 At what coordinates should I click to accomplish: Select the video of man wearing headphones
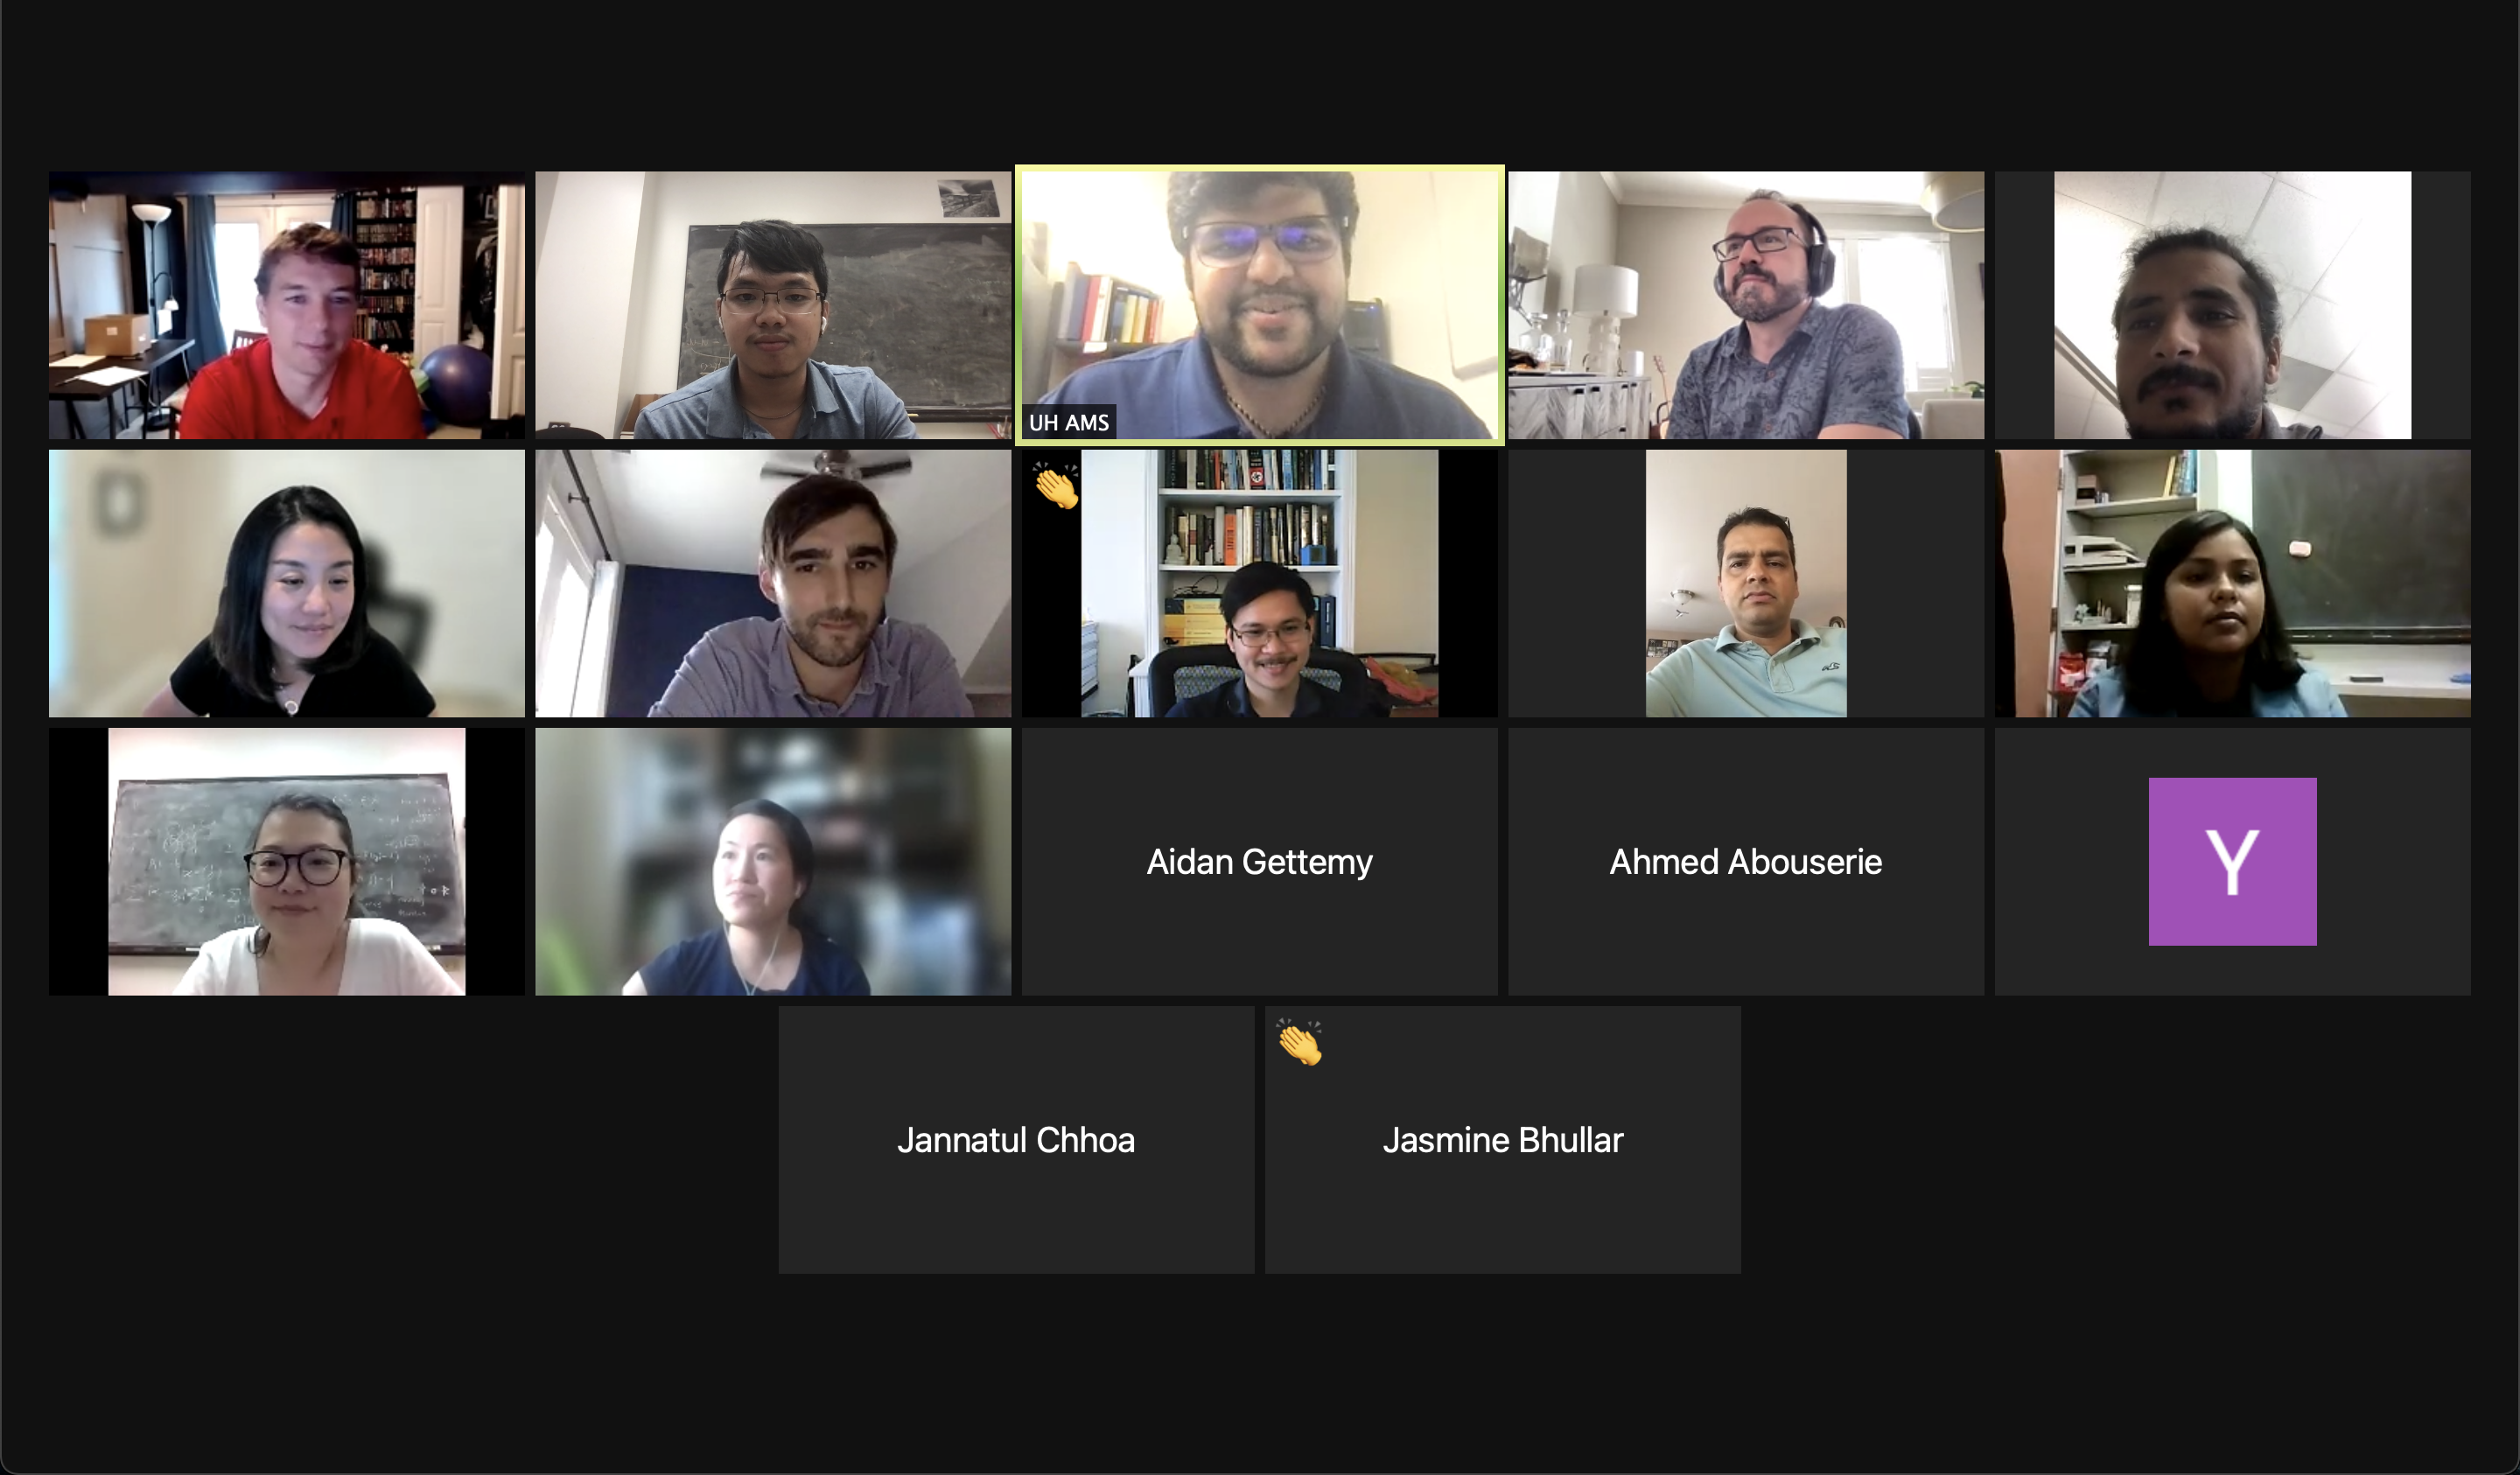[x=1746, y=305]
